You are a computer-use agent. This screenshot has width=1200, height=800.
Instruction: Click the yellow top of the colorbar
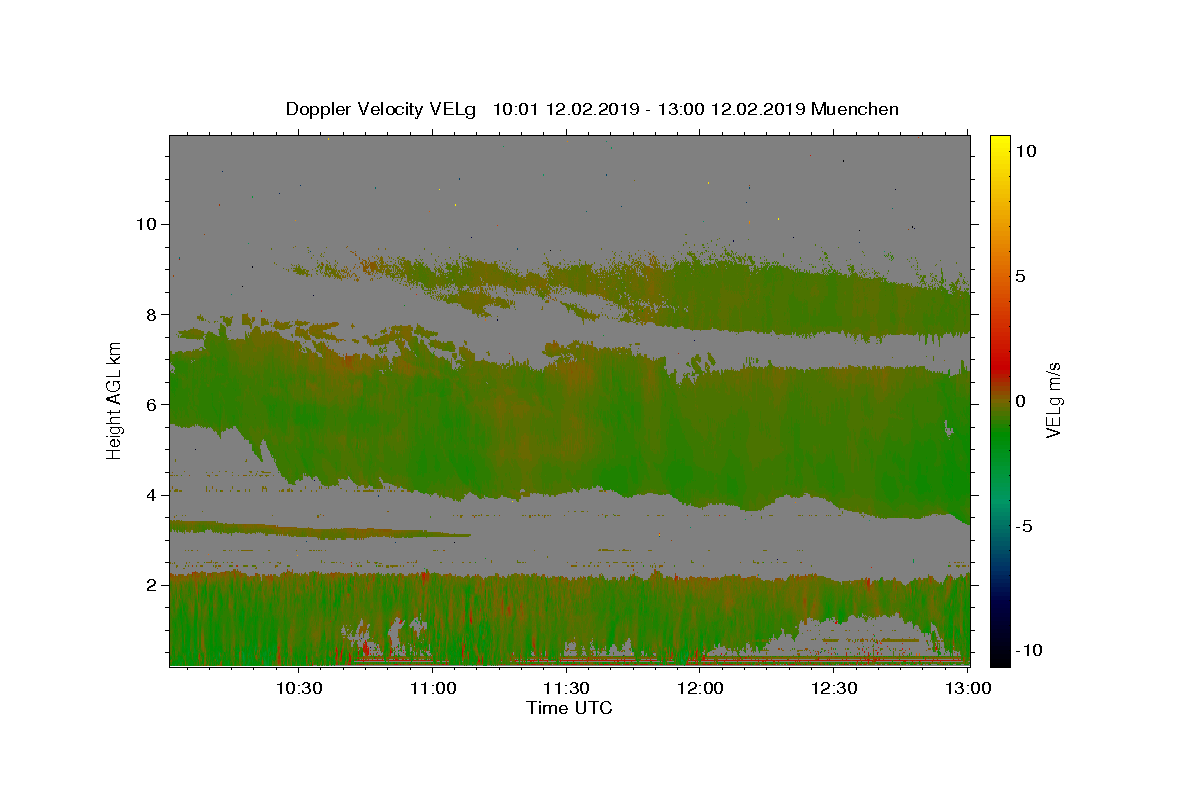pos(1000,145)
